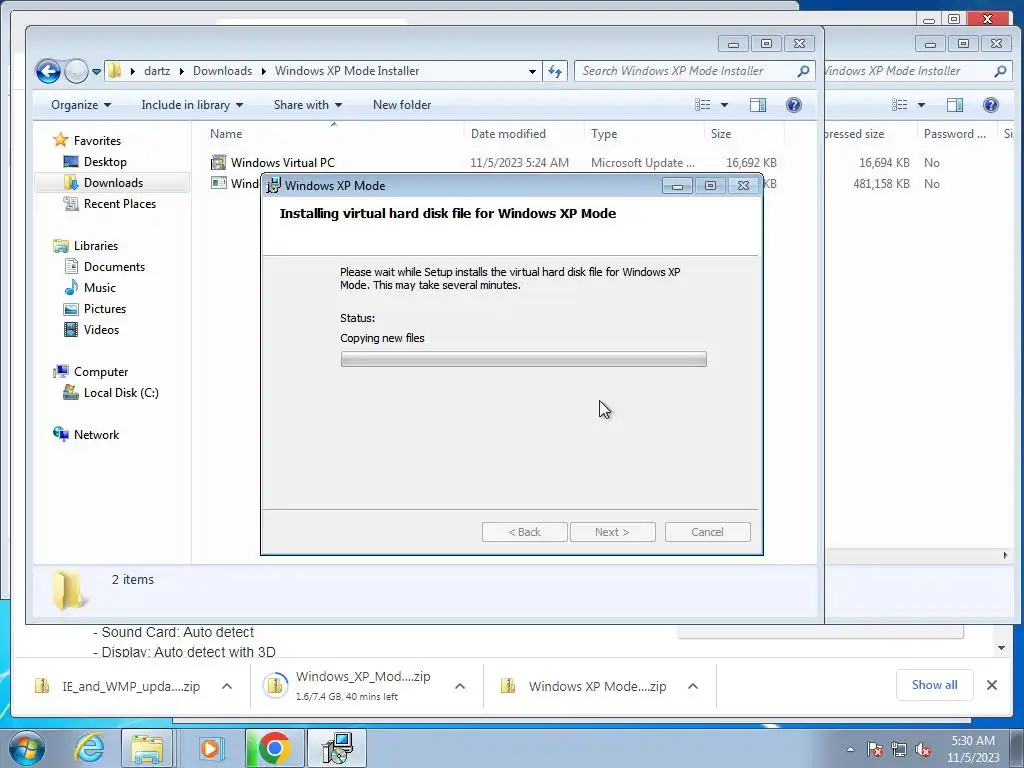Open the recent pages dropdown next to forward arrow
This screenshot has height=768, width=1024.
[x=97, y=71]
